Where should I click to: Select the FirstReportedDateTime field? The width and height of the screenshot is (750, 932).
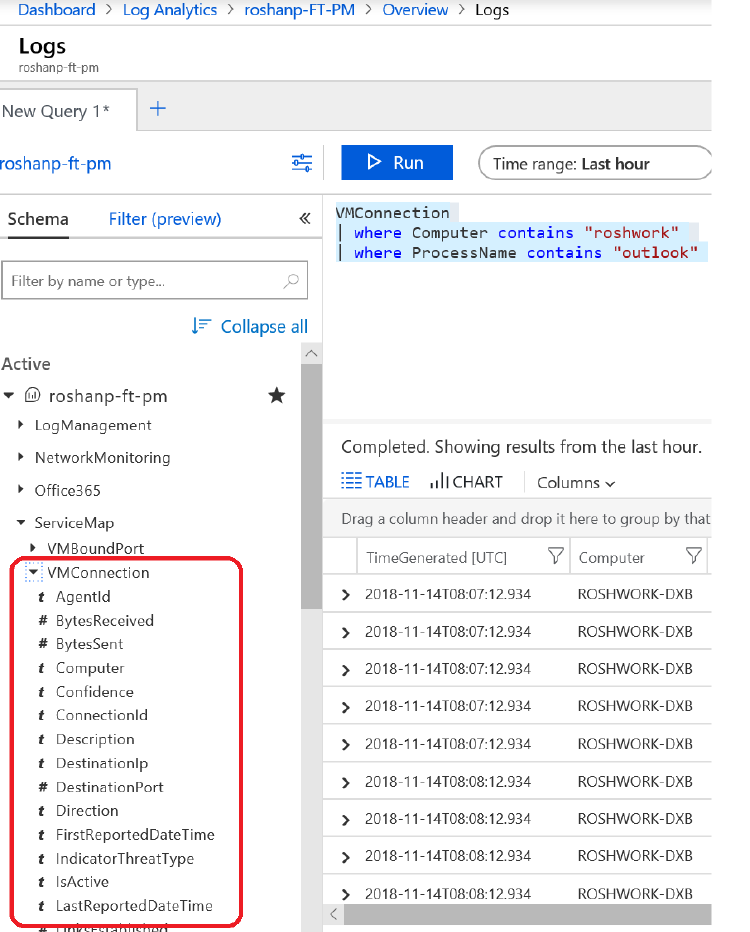point(135,835)
